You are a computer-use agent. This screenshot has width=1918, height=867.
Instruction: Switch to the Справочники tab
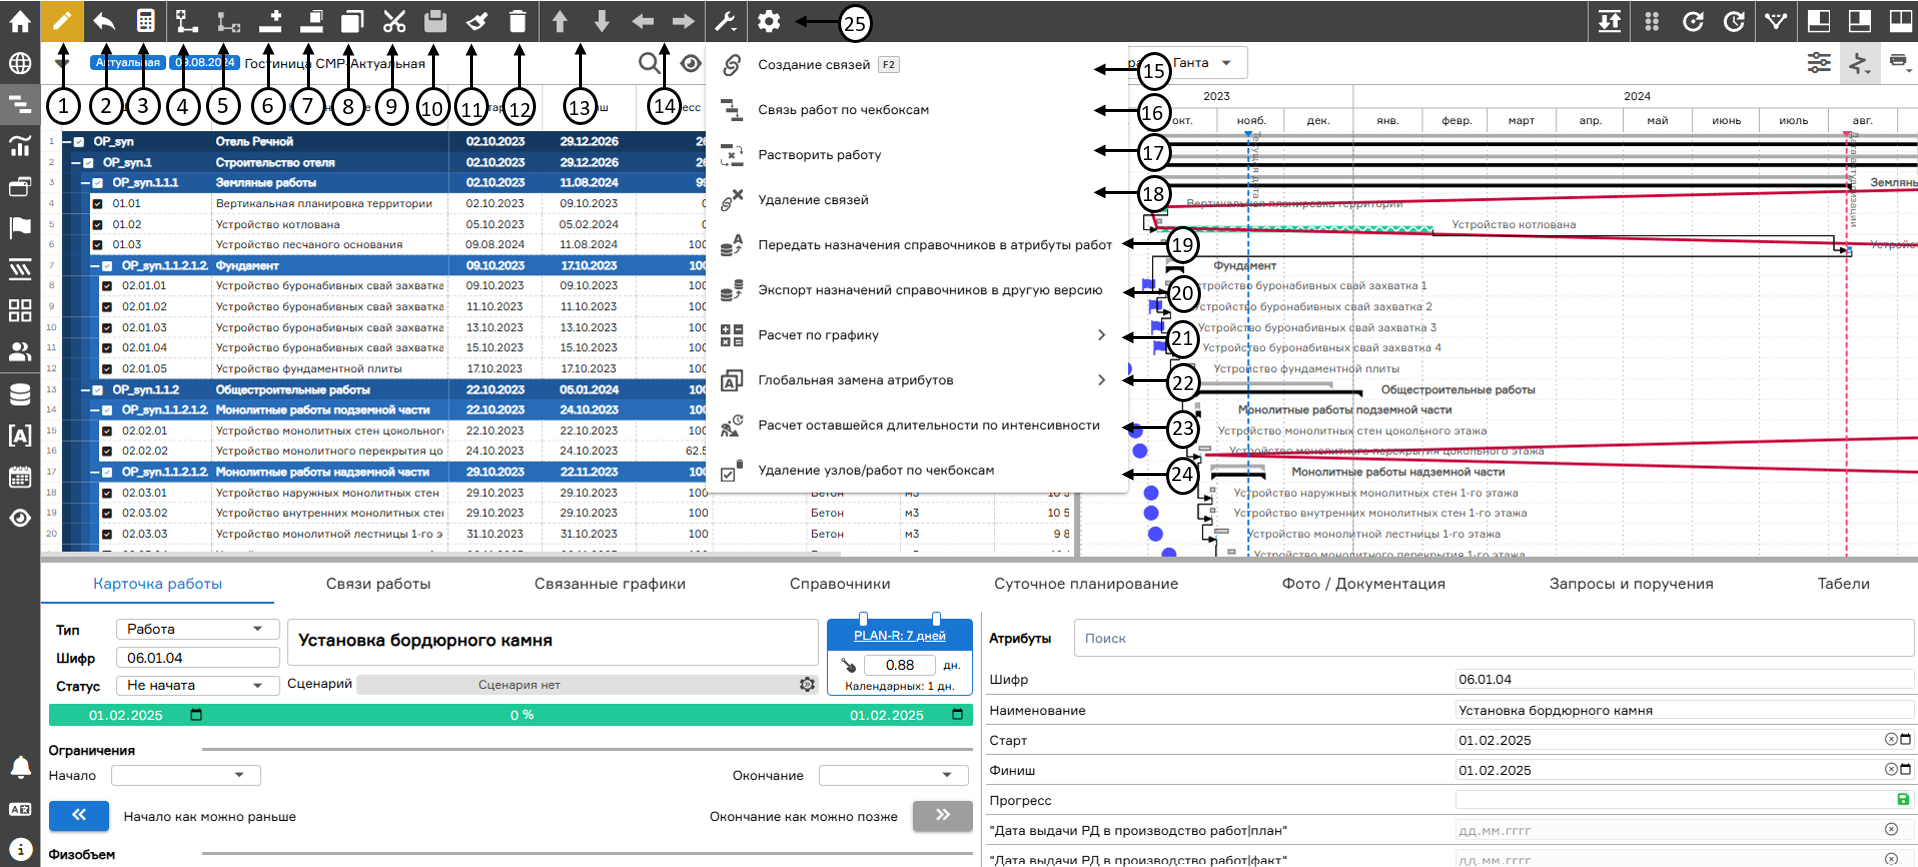(840, 584)
